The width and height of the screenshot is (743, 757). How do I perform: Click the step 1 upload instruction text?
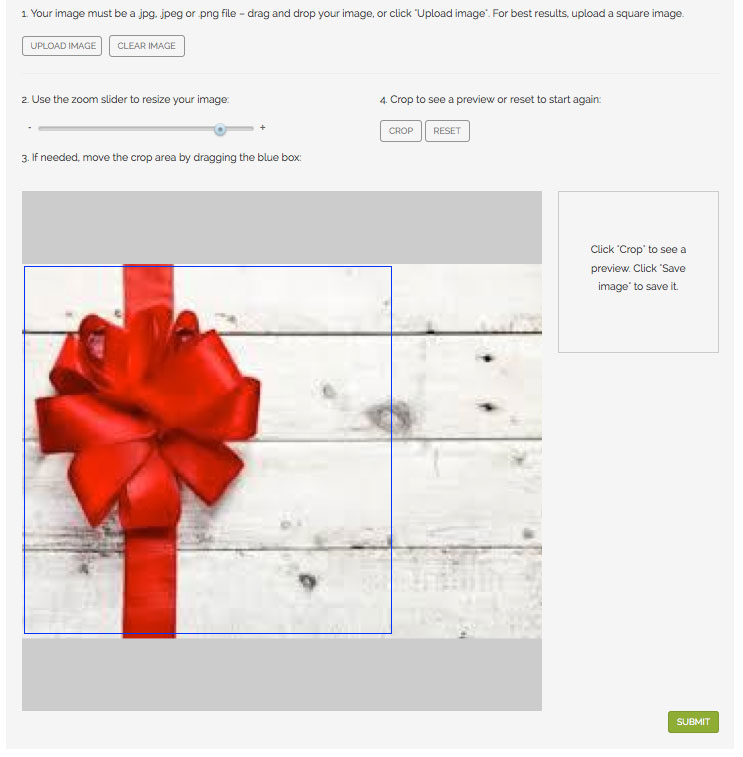pyautogui.click(x=352, y=14)
